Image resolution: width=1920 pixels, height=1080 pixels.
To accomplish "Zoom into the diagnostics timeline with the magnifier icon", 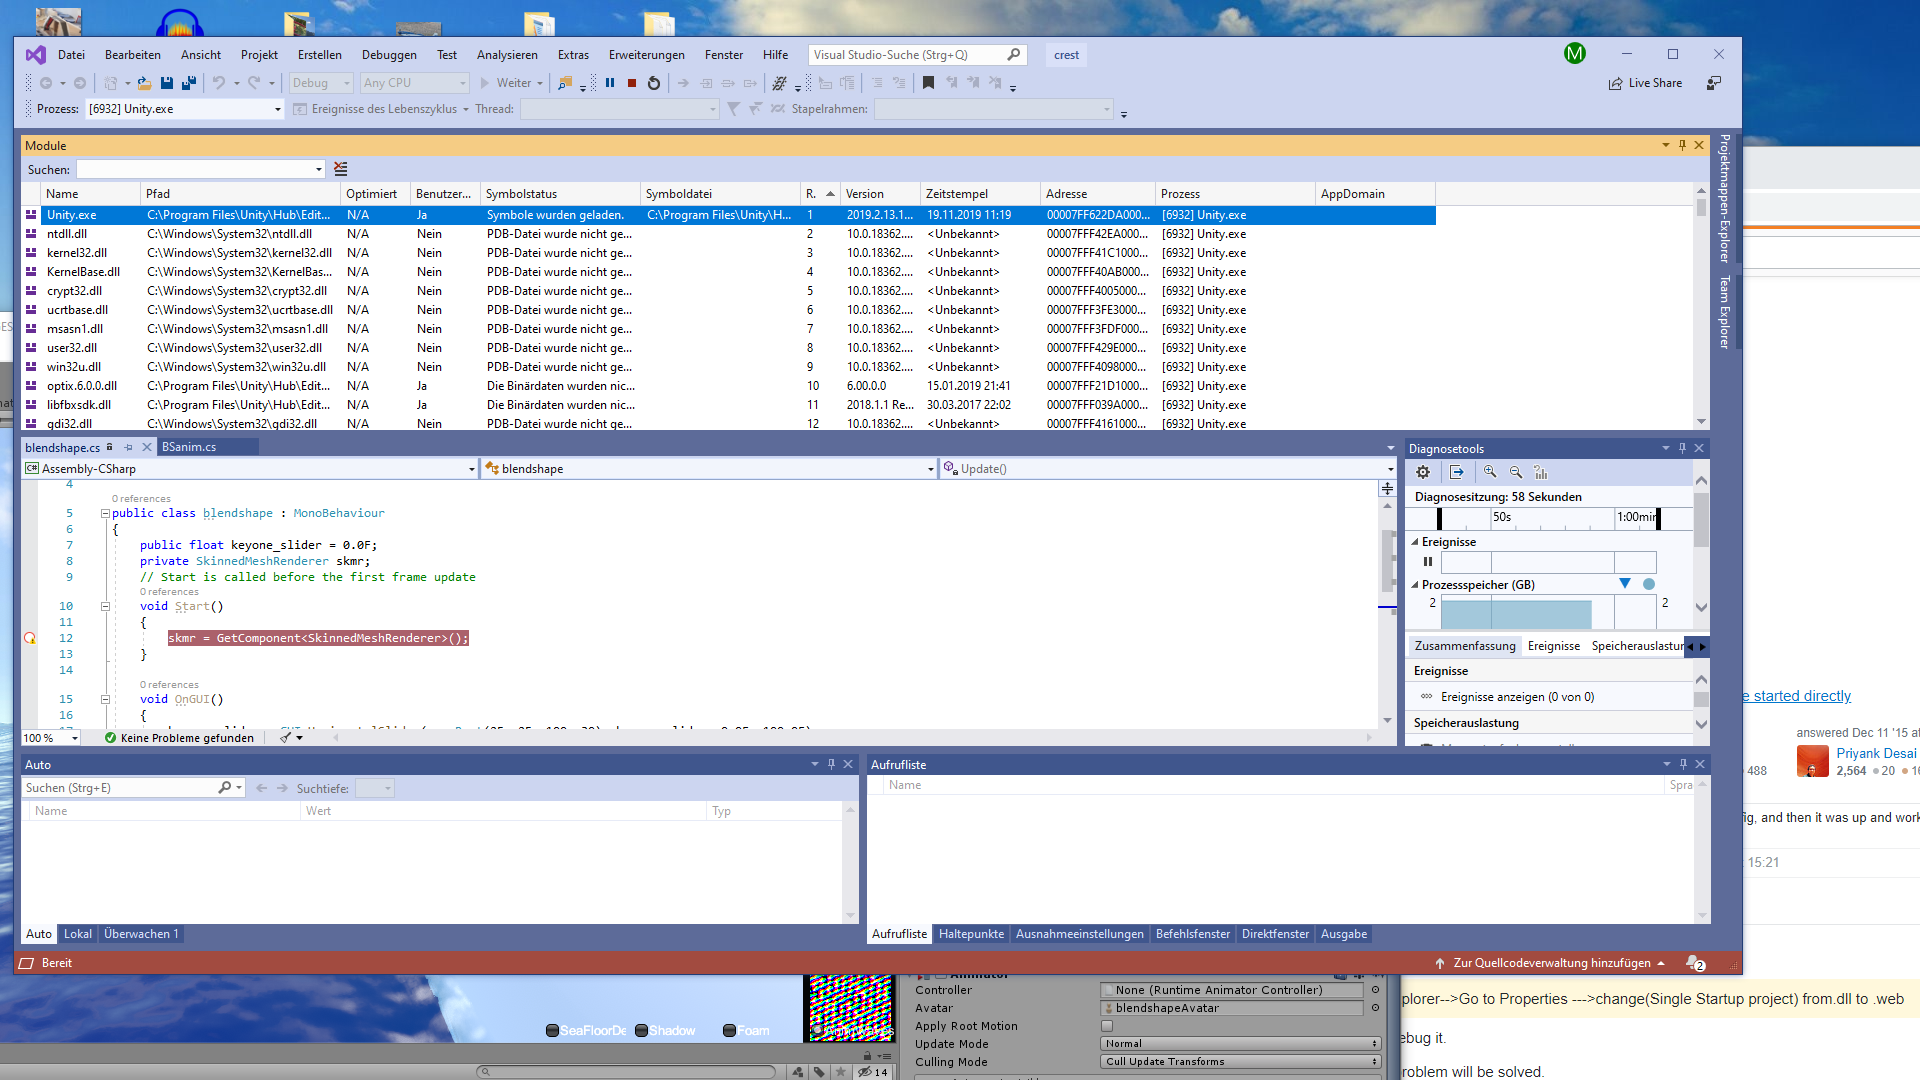I will click(1491, 471).
